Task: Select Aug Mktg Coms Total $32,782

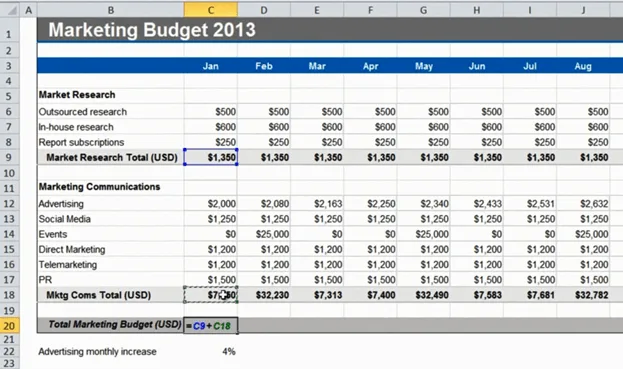Action: [583, 295]
